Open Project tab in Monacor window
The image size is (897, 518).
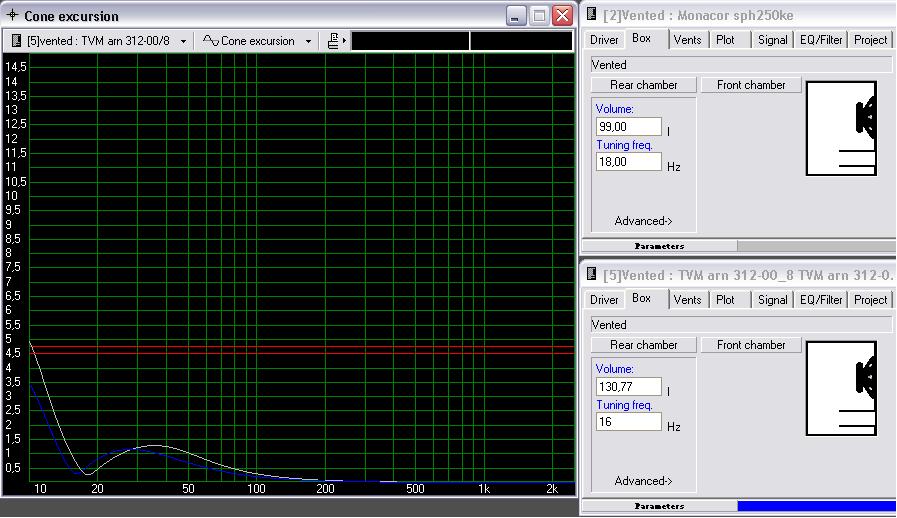click(x=871, y=39)
